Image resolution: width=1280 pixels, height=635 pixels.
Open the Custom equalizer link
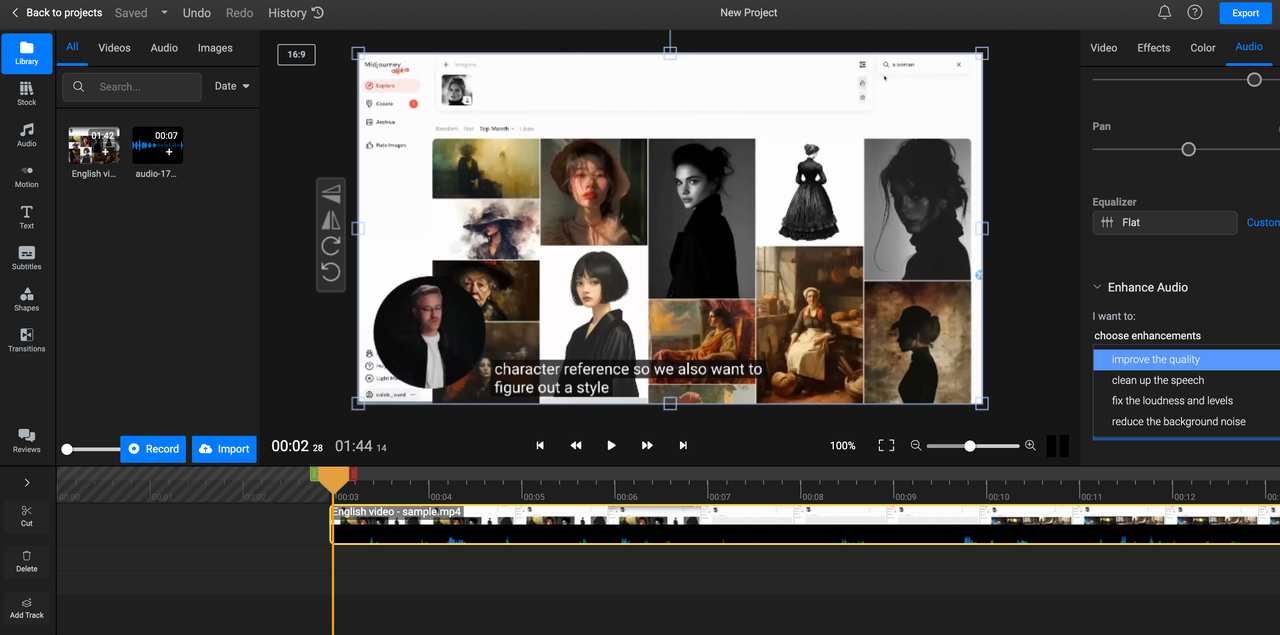point(1263,222)
